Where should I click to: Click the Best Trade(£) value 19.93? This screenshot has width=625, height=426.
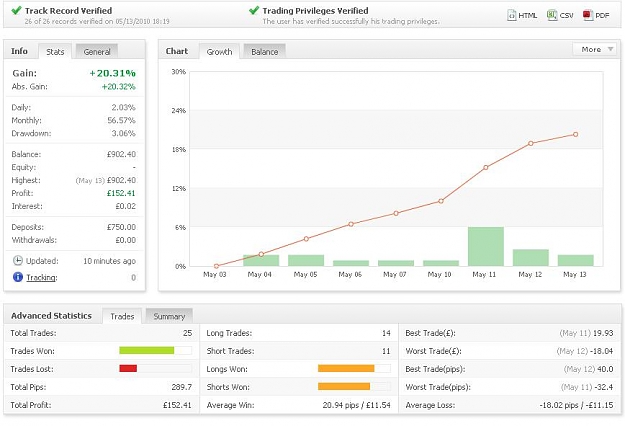click(x=603, y=333)
